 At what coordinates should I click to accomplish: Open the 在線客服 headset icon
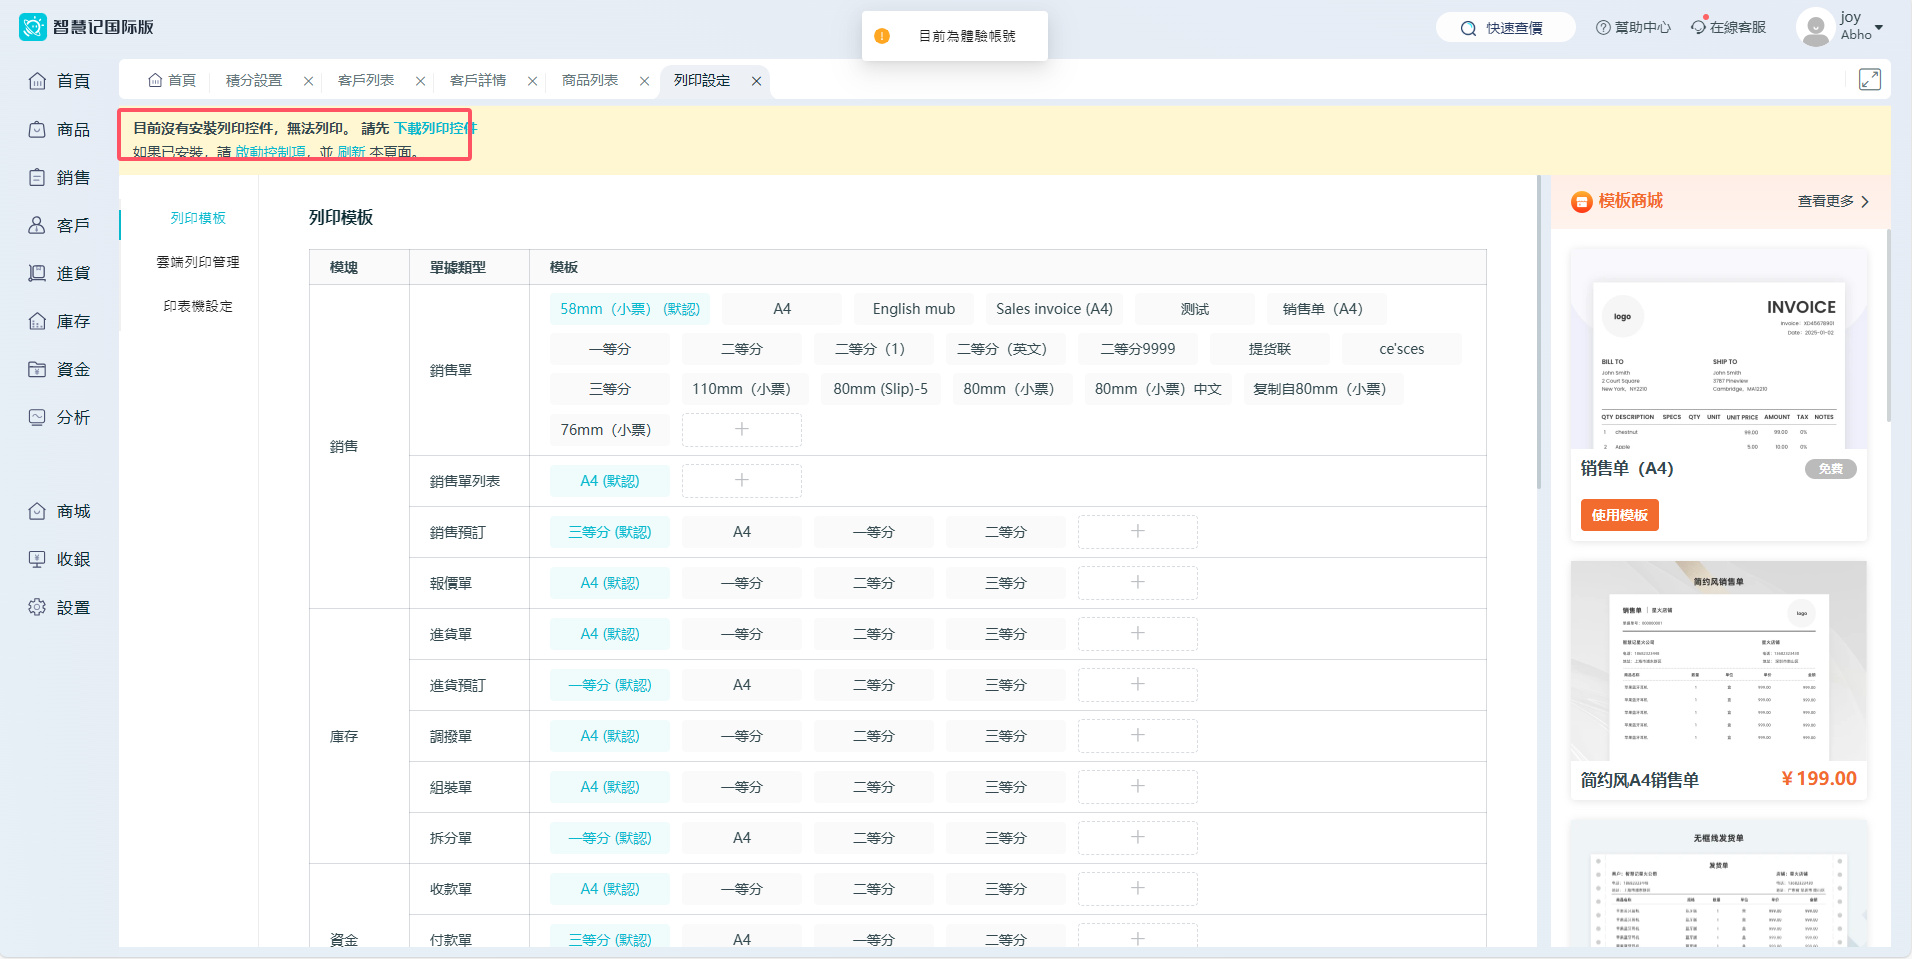pos(1698,27)
